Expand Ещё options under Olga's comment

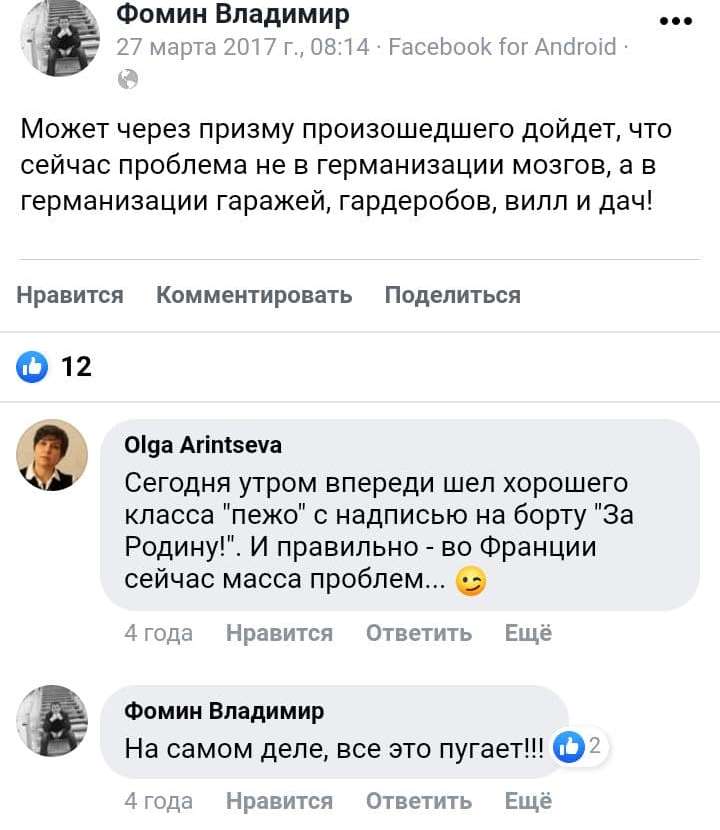[528, 633]
